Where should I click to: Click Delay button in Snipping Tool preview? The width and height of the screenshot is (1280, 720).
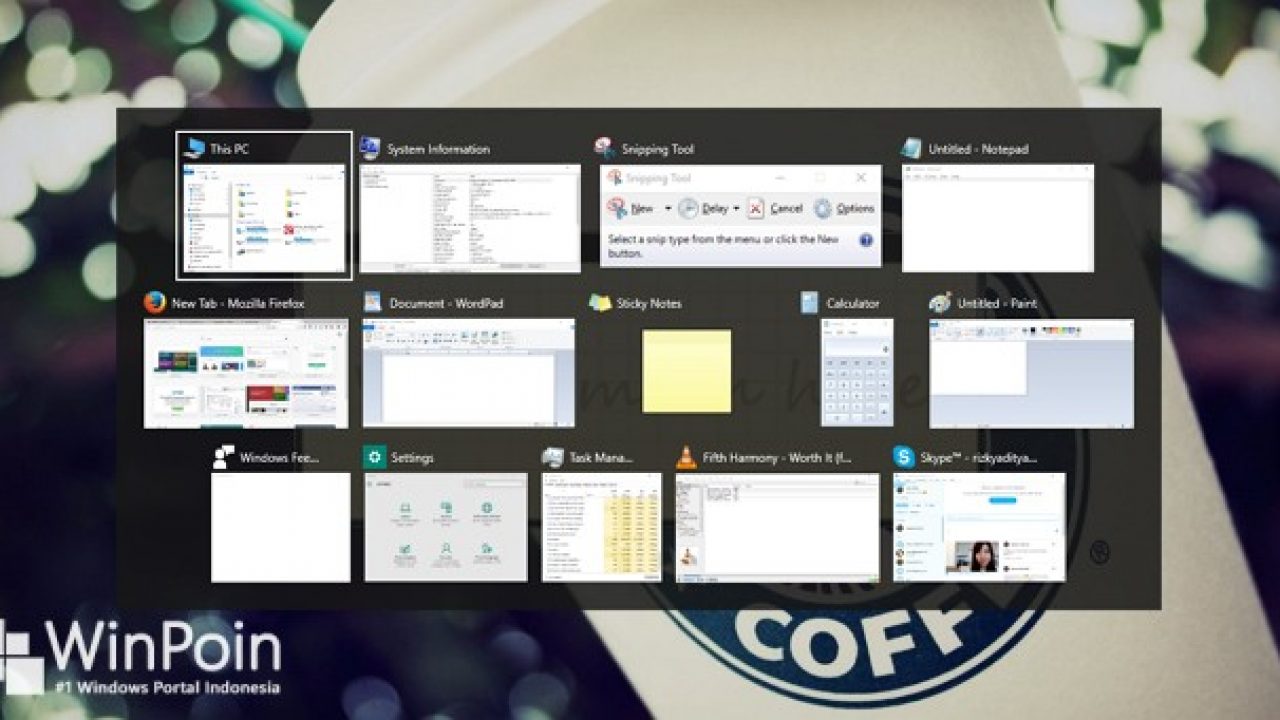[x=702, y=208]
